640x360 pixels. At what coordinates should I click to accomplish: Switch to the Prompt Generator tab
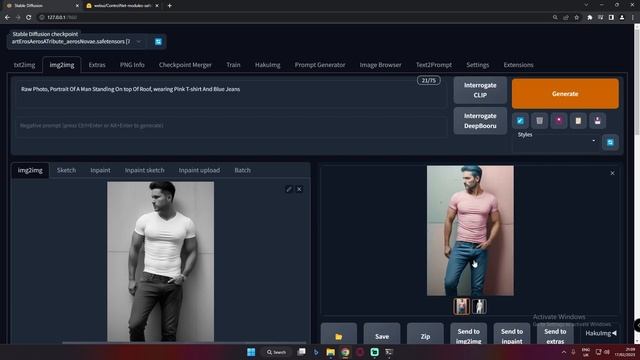coord(320,65)
